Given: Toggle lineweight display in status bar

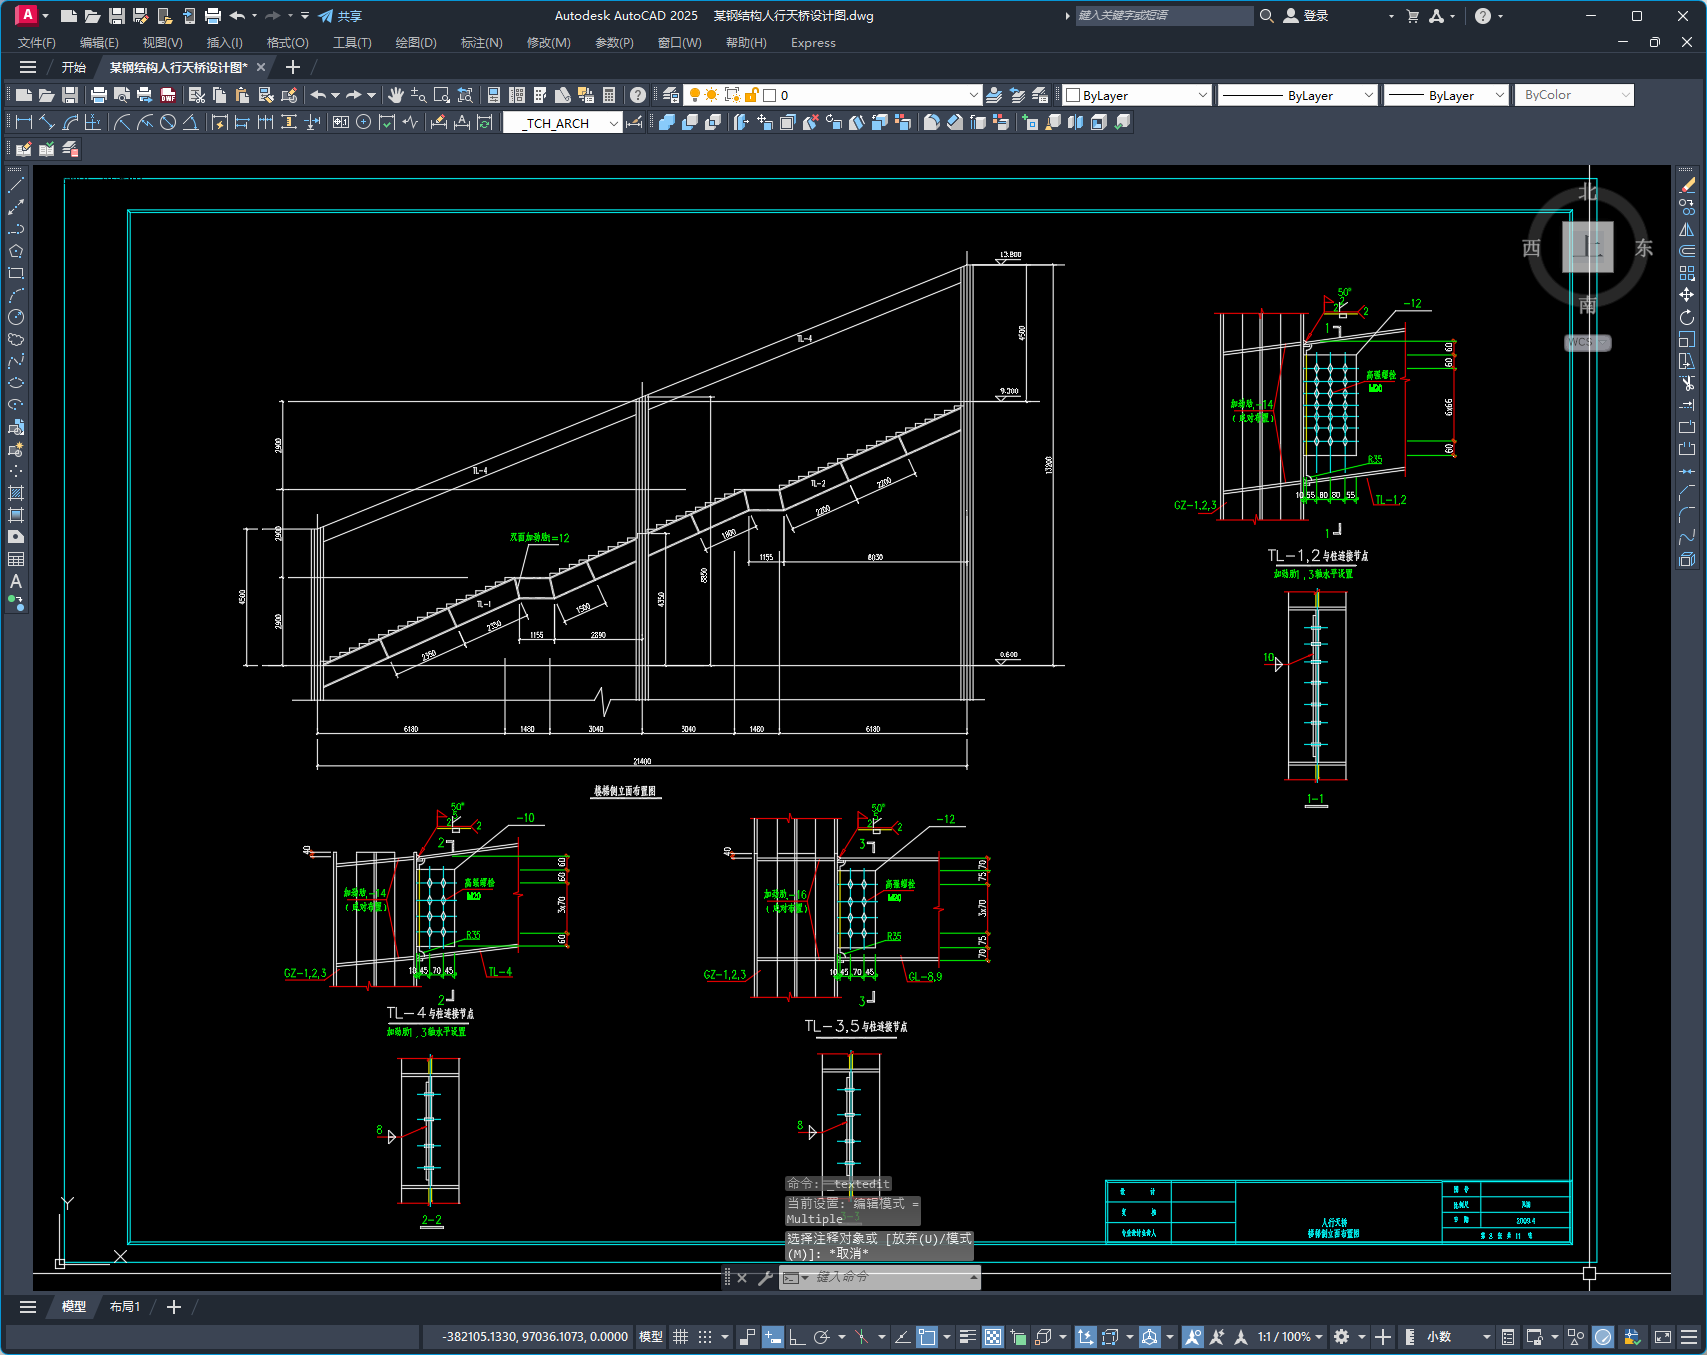Looking at the screenshot, I should [967, 1337].
